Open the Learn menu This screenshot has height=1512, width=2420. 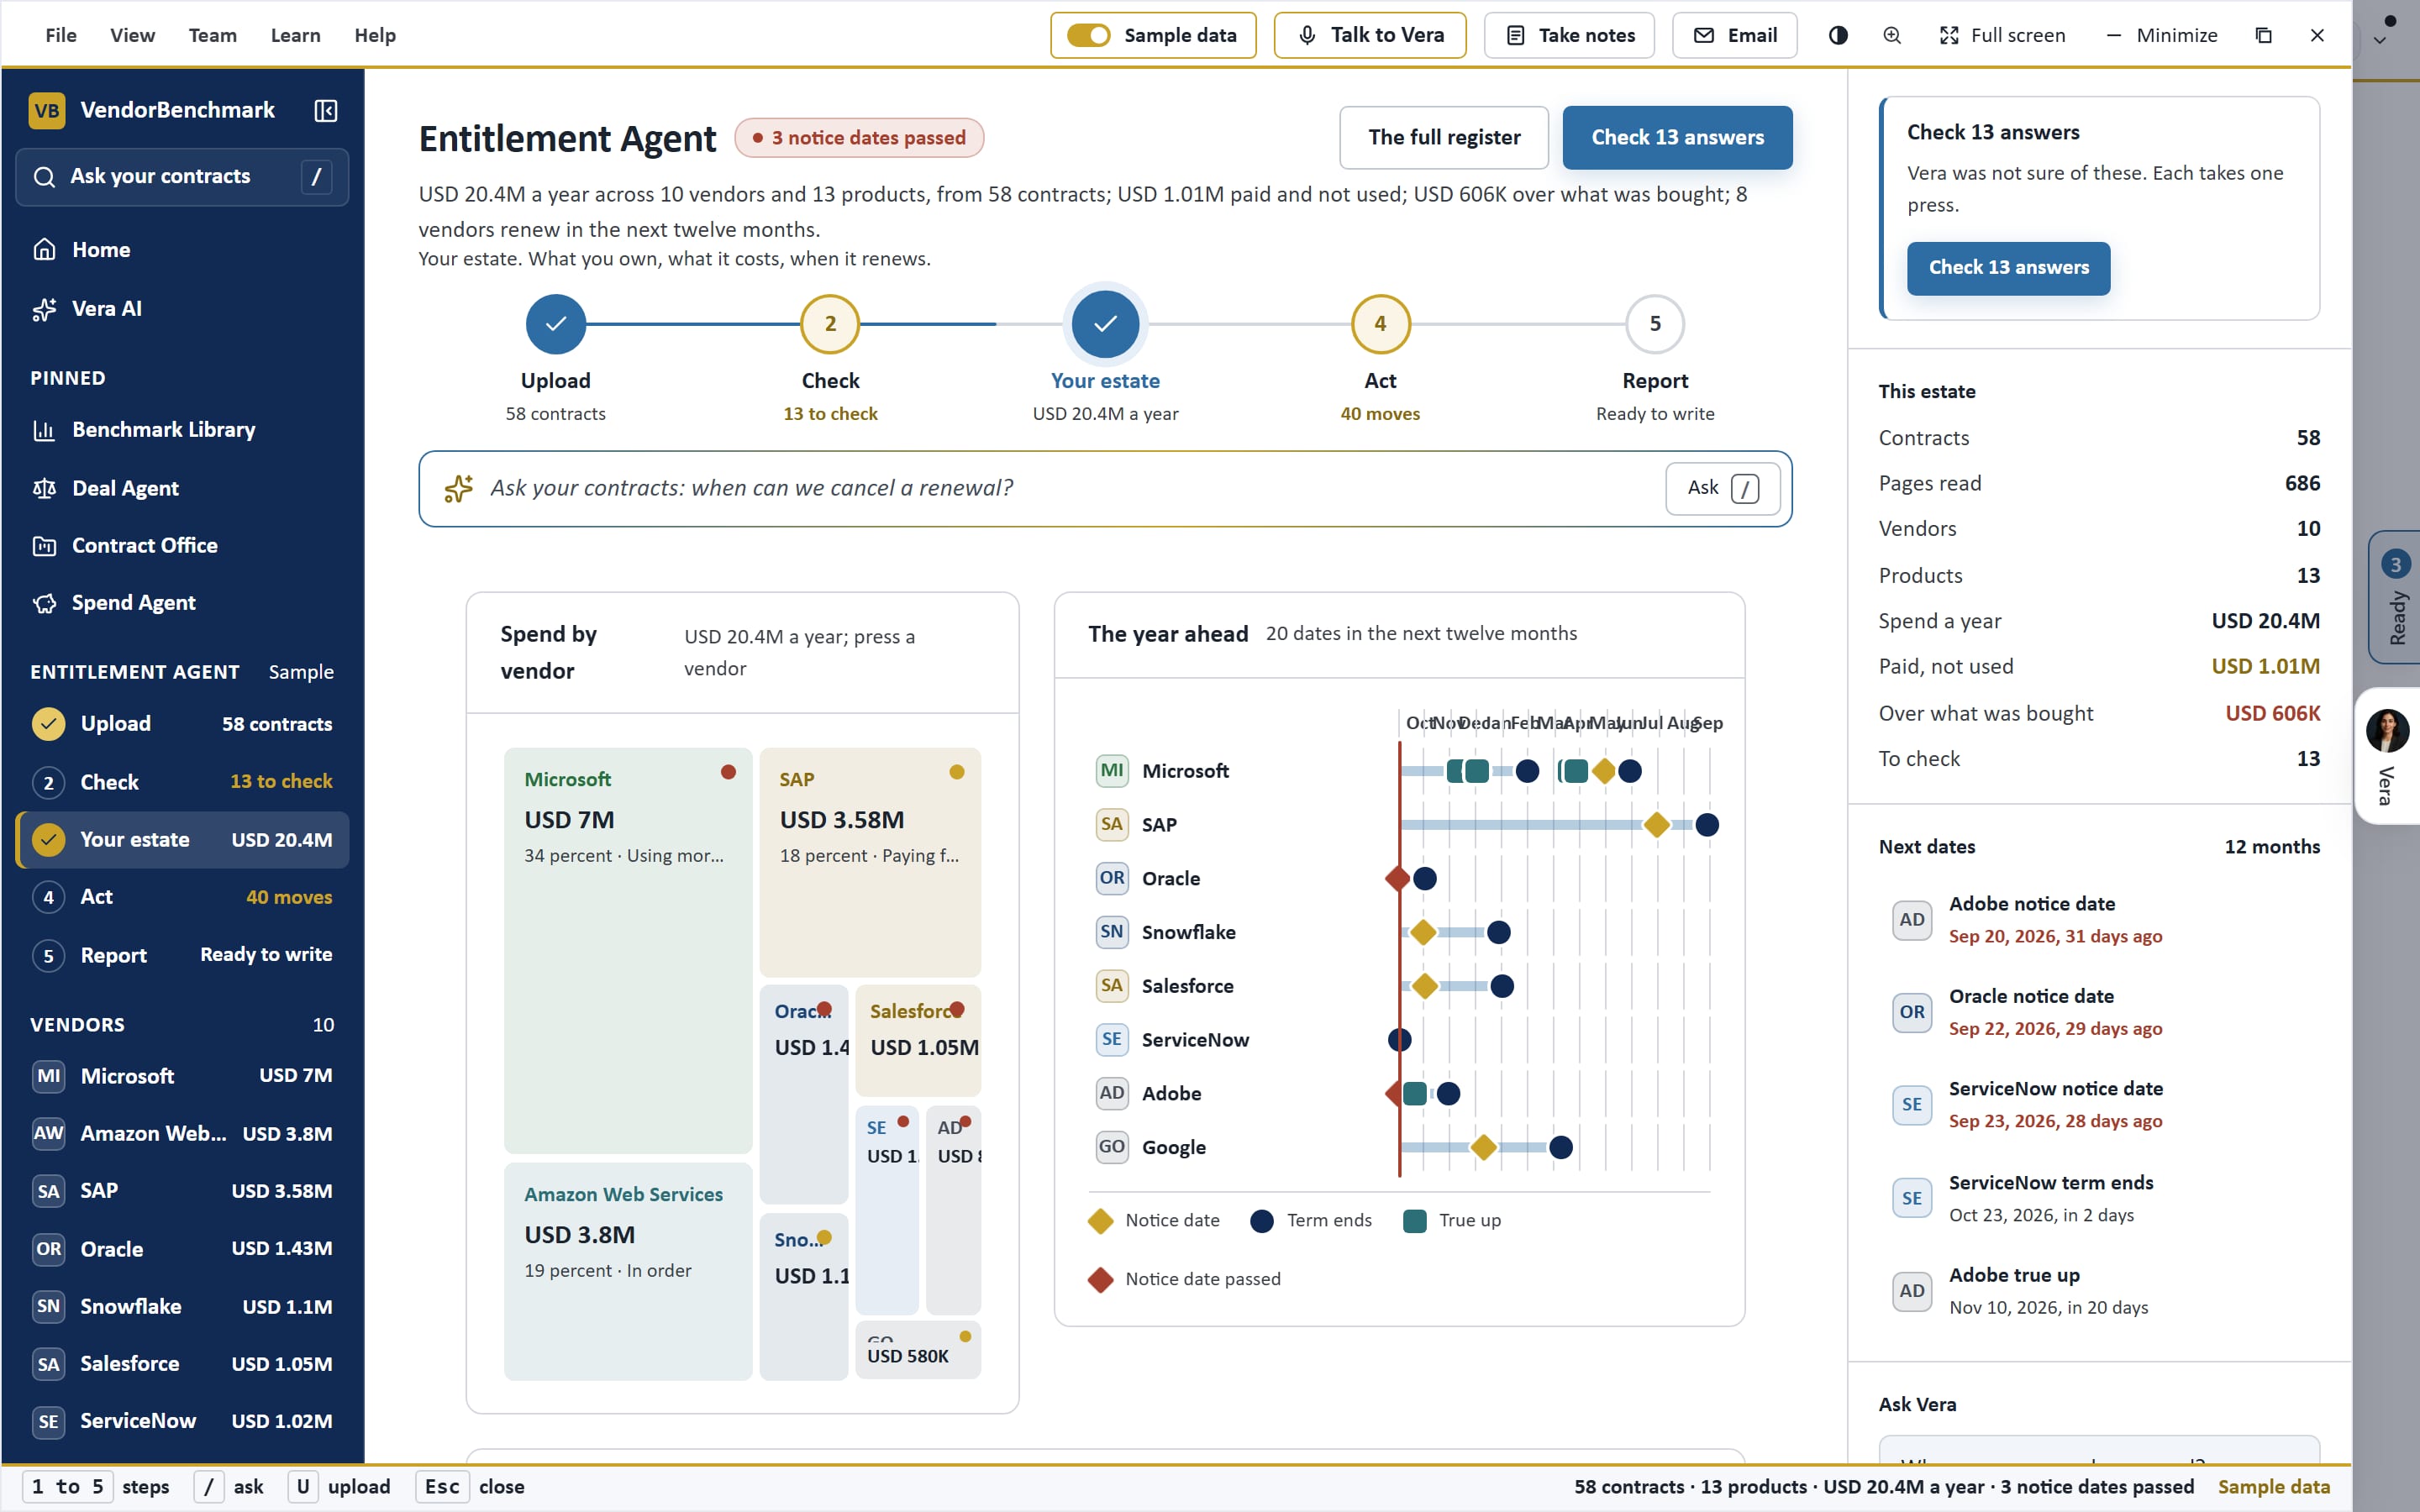coord(296,35)
